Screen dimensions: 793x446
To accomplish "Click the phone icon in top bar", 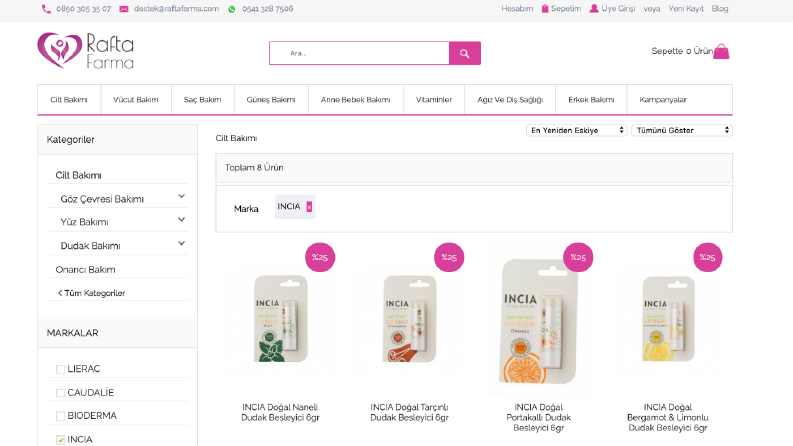I will (46, 9).
